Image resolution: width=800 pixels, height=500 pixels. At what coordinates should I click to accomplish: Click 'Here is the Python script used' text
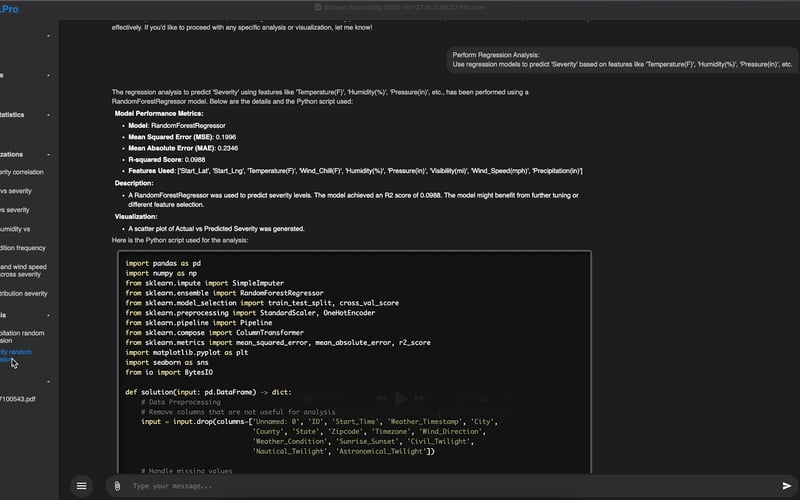180,240
